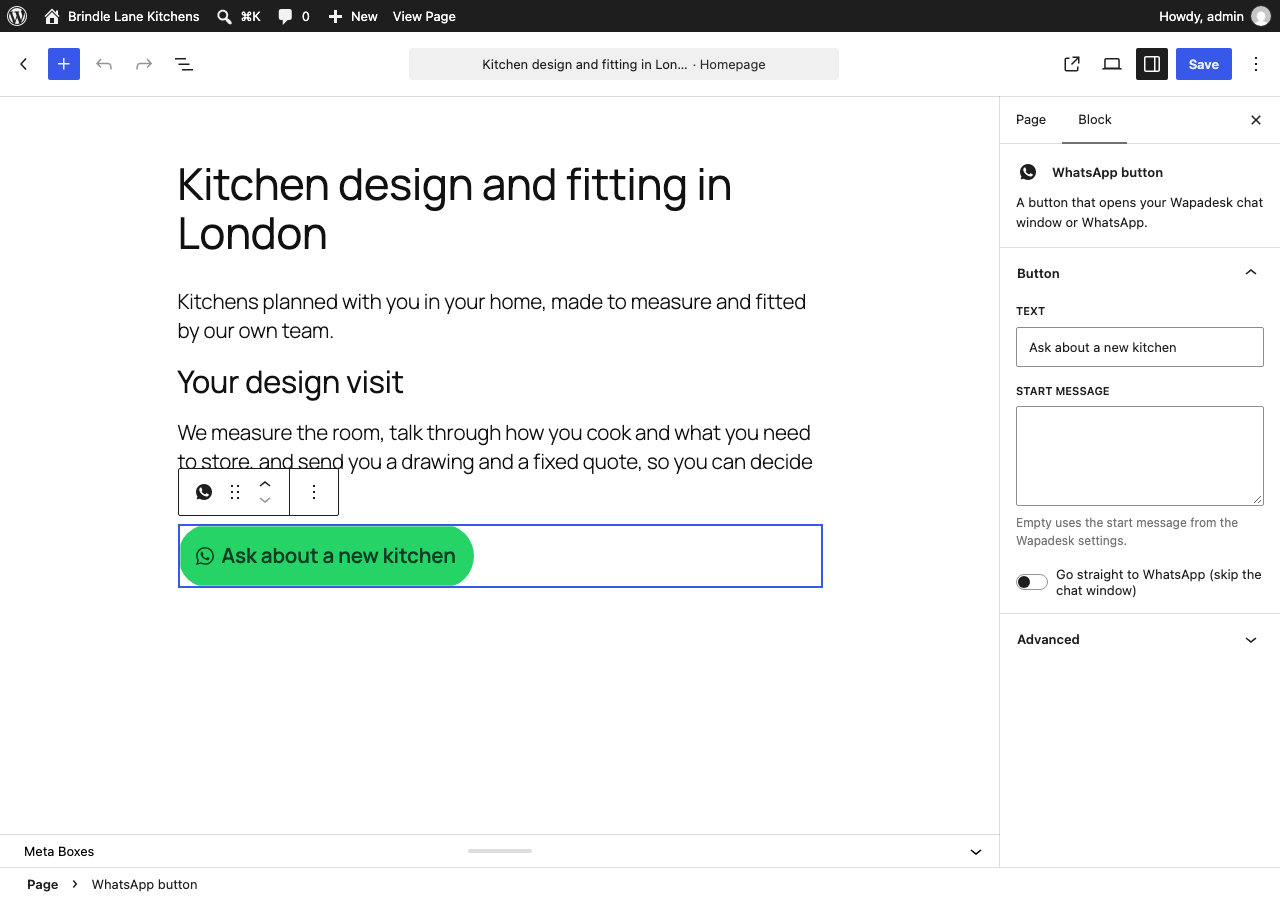Viewport: 1280px width, 900px height.
Task: Open the block toolbar options menu
Action: pyautogui.click(x=314, y=492)
